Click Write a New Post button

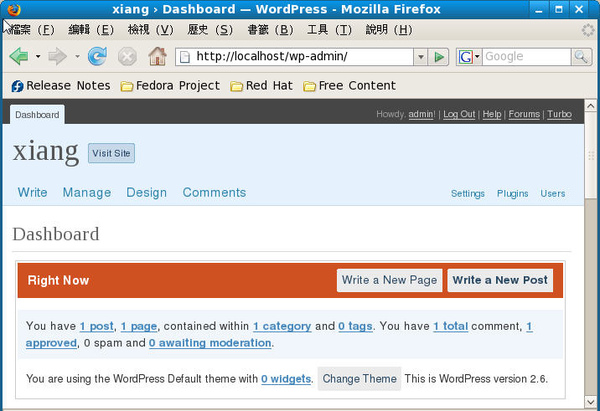(x=500, y=280)
